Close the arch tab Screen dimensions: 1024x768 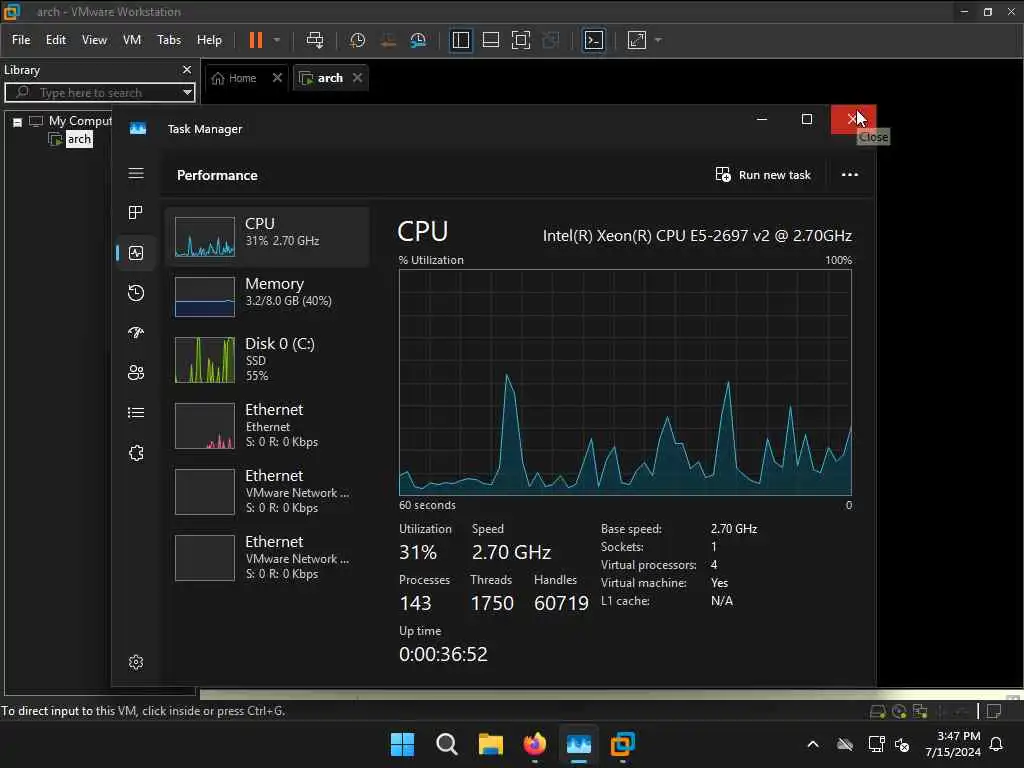(x=357, y=78)
